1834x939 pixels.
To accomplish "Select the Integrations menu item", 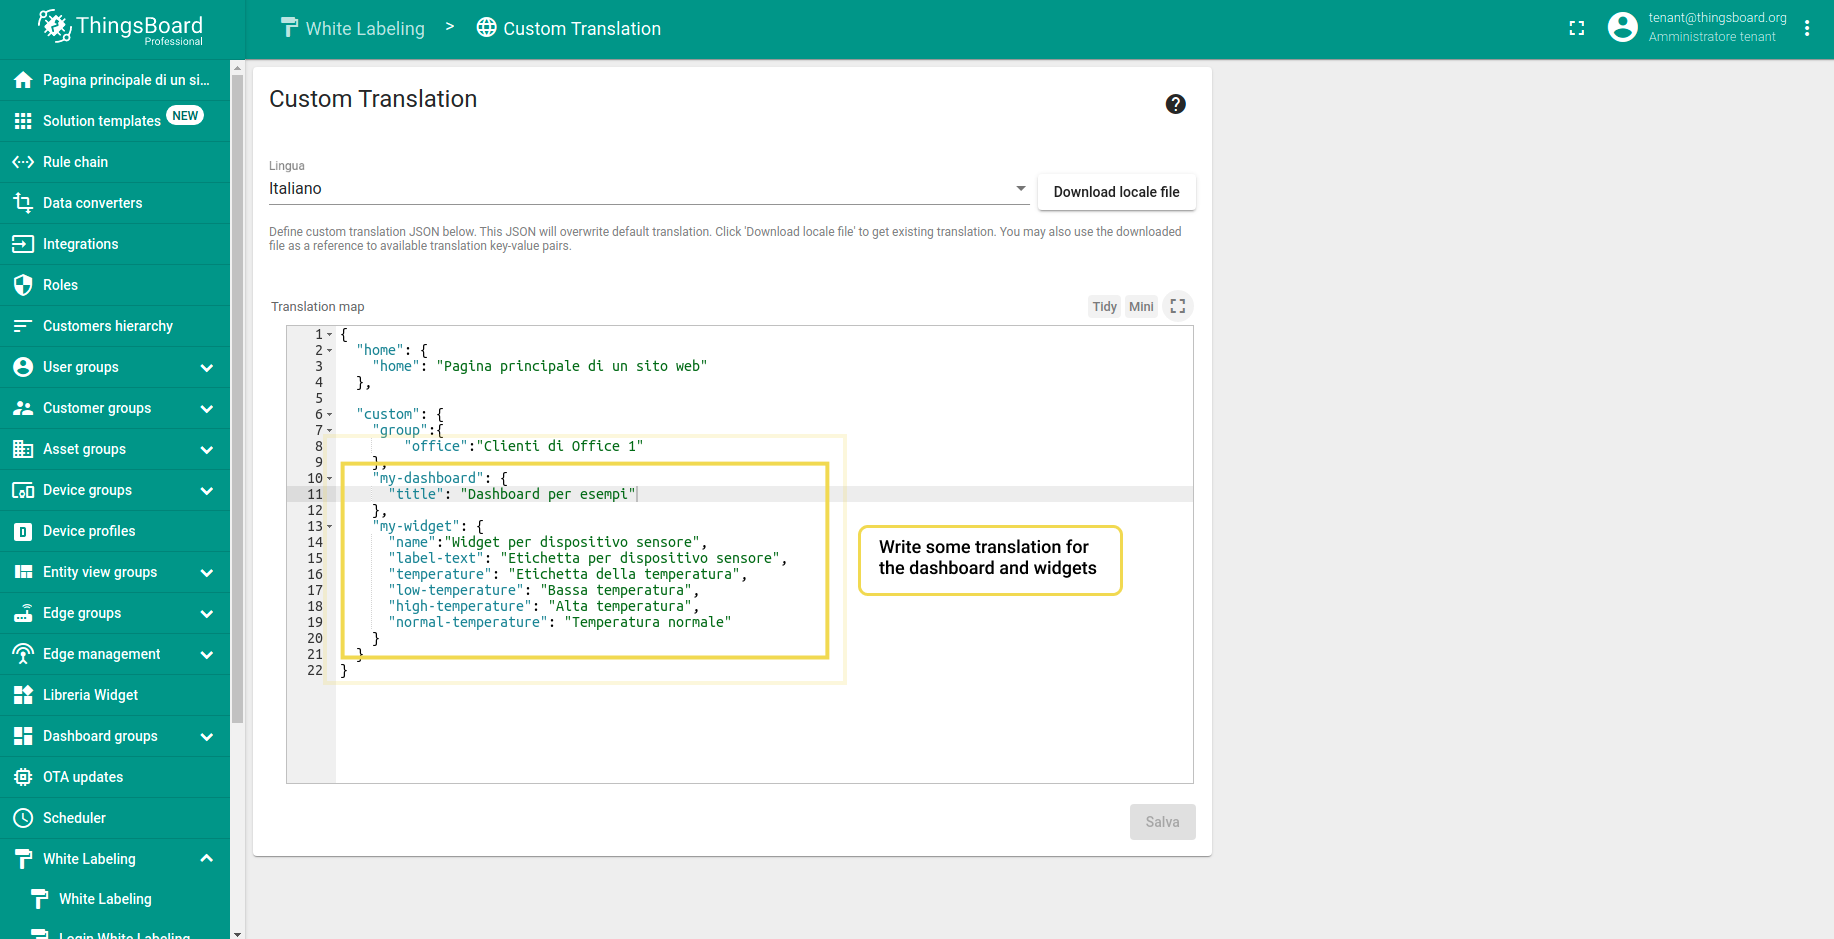I will [x=80, y=244].
